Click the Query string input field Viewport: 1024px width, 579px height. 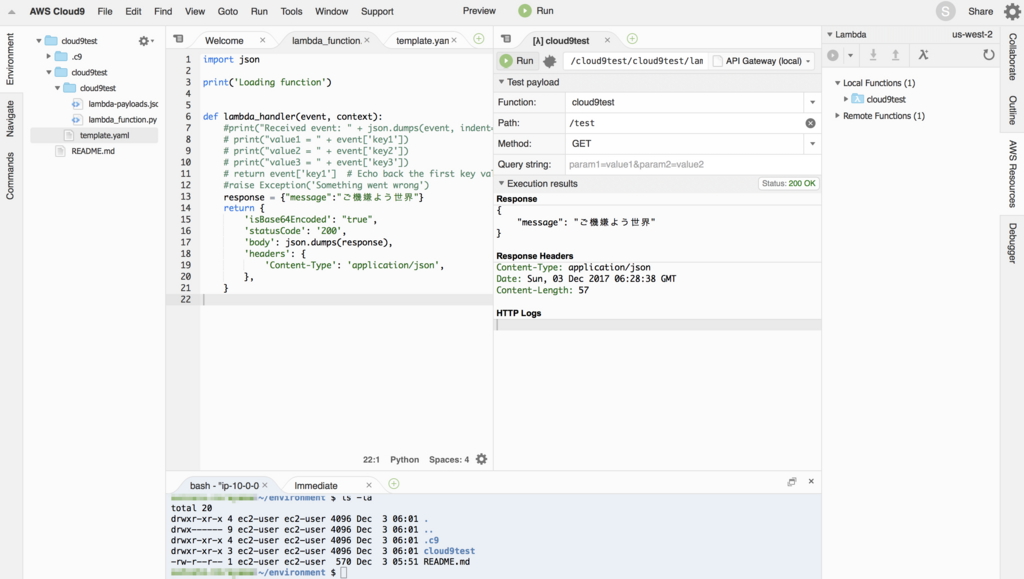pyautogui.click(x=693, y=164)
